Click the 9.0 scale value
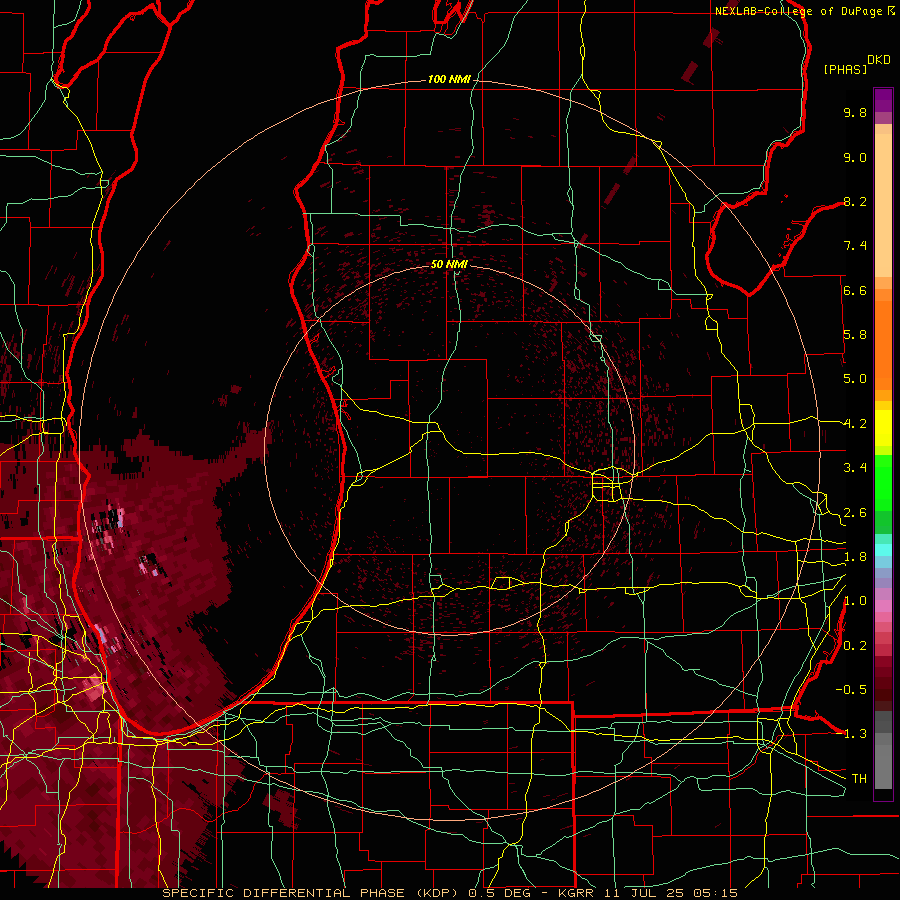This screenshot has height=900, width=900. (x=855, y=157)
